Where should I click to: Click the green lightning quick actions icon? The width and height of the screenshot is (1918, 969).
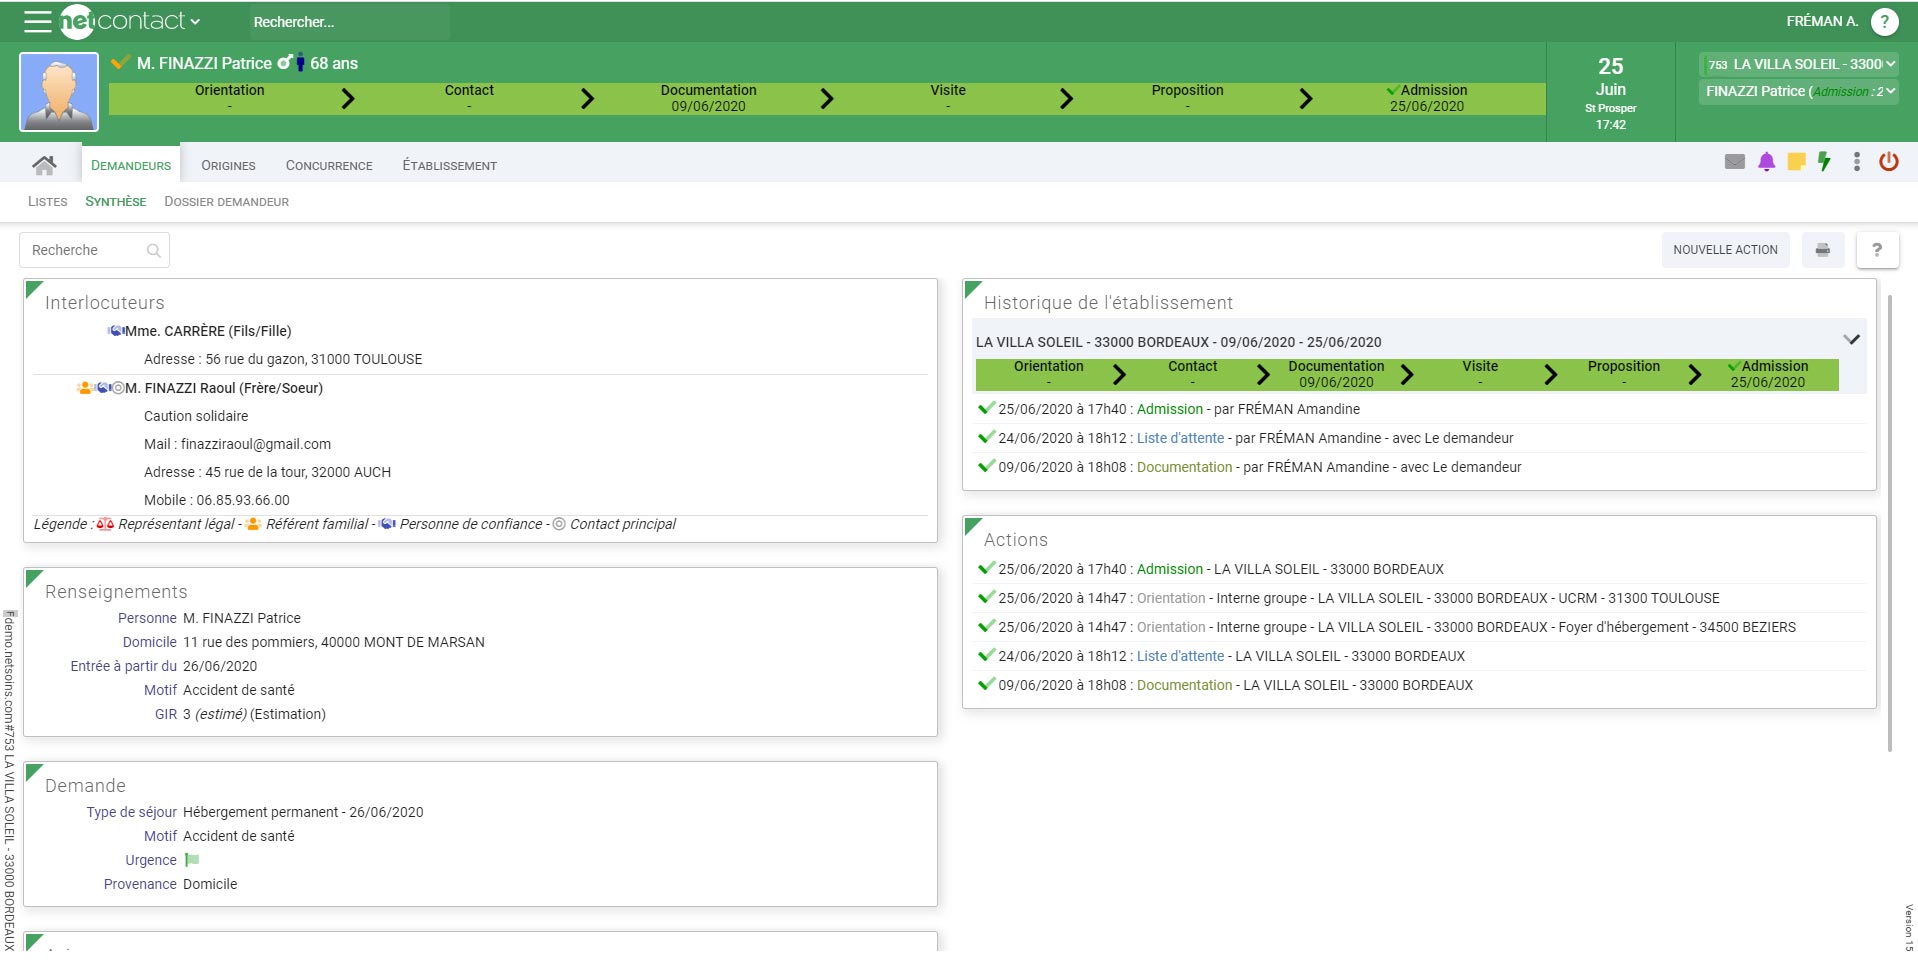[x=1825, y=161]
